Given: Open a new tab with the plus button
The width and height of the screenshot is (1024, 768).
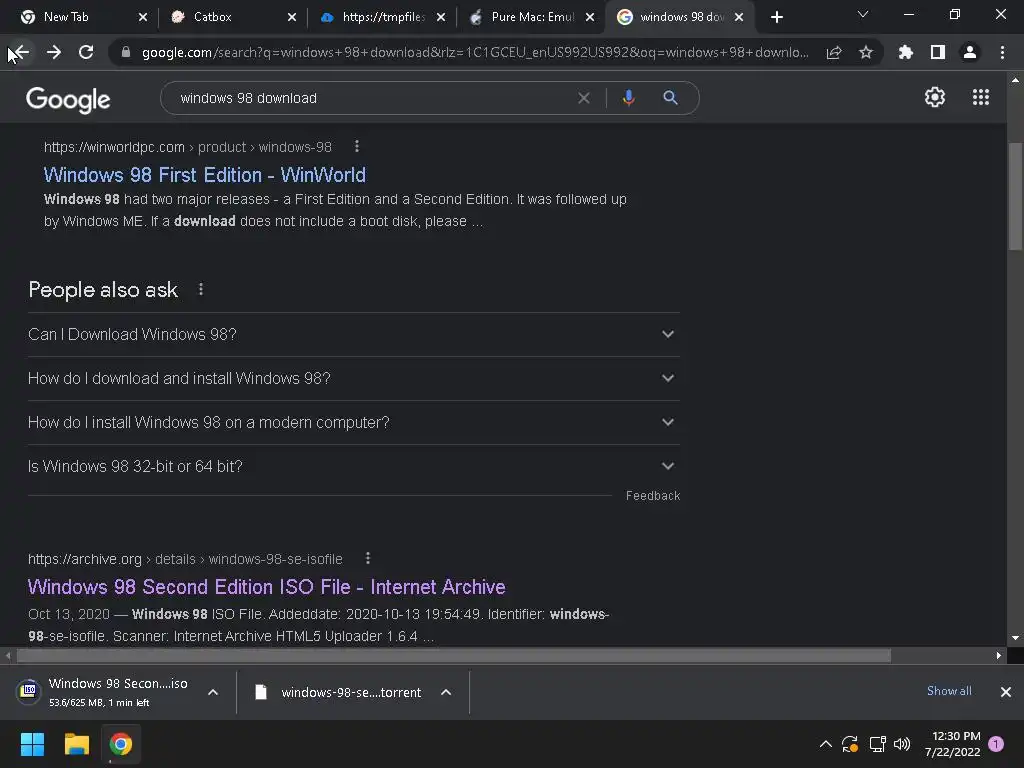Looking at the screenshot, I should 776,18.
